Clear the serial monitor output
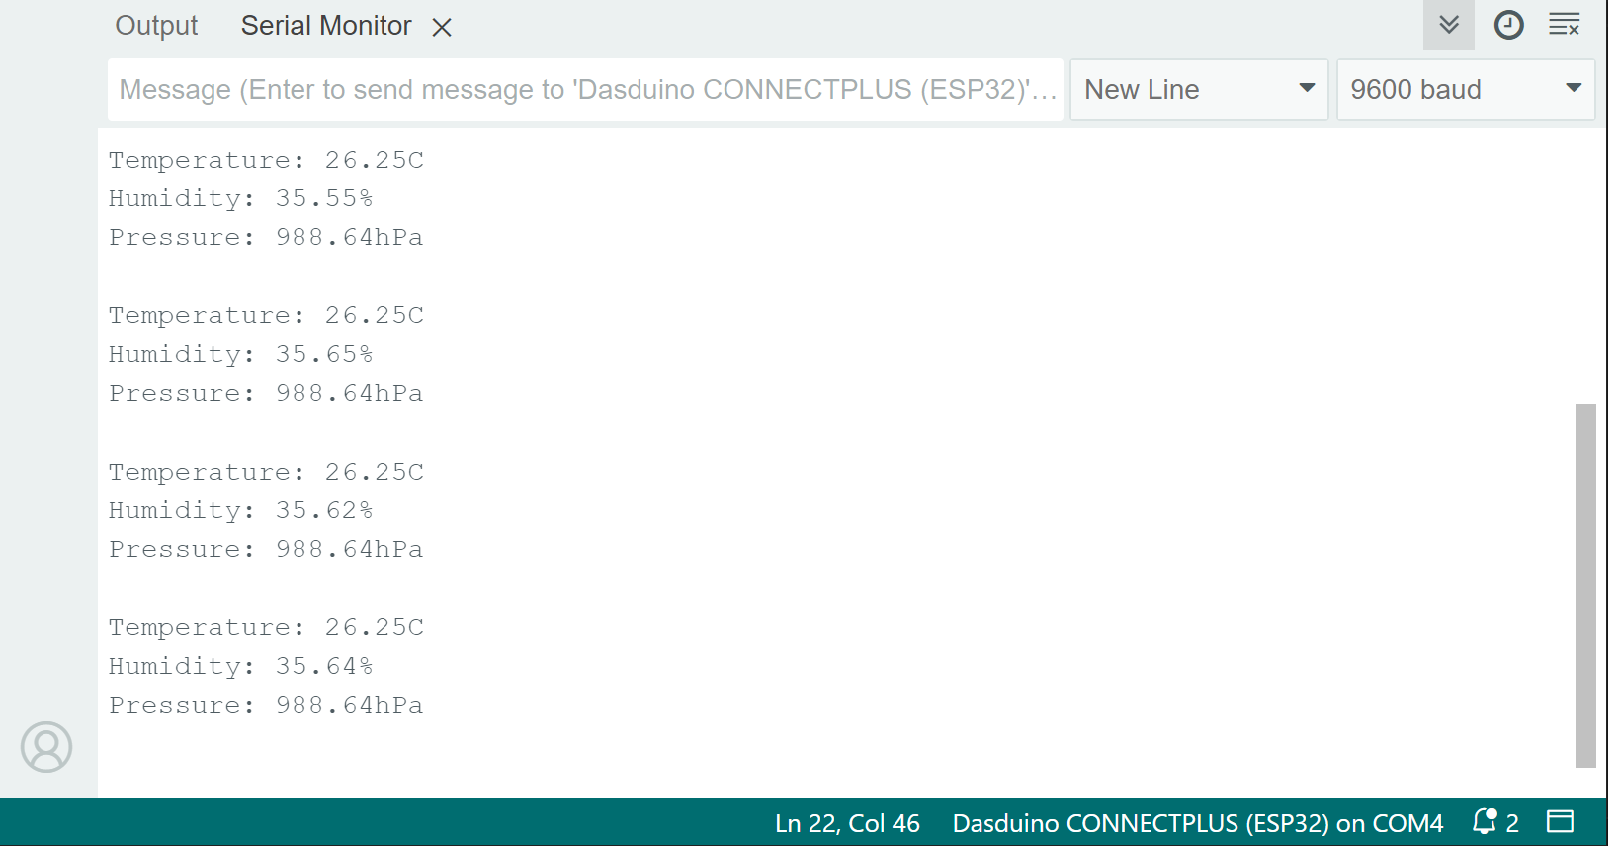 click(1564, 25)
